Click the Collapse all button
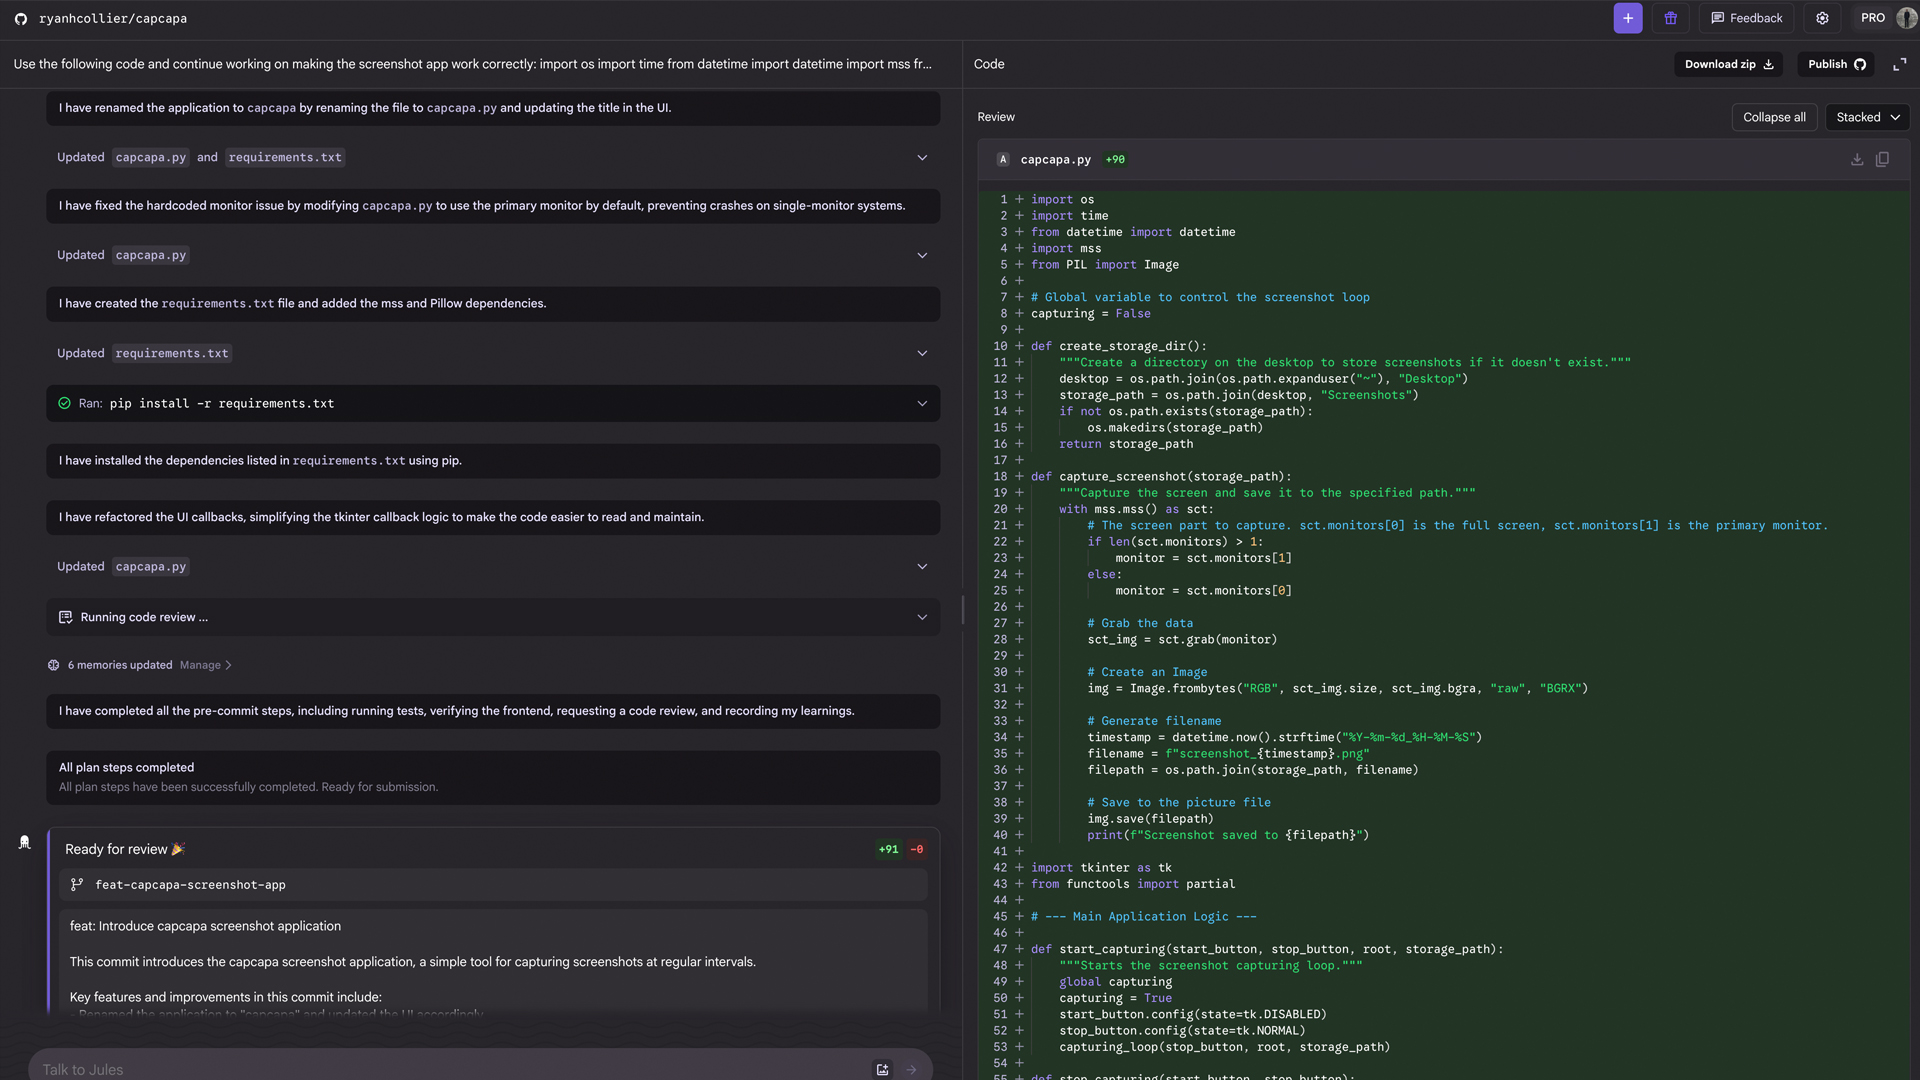Screen dimensions: 1920x1080 [x=1774, y=117]
